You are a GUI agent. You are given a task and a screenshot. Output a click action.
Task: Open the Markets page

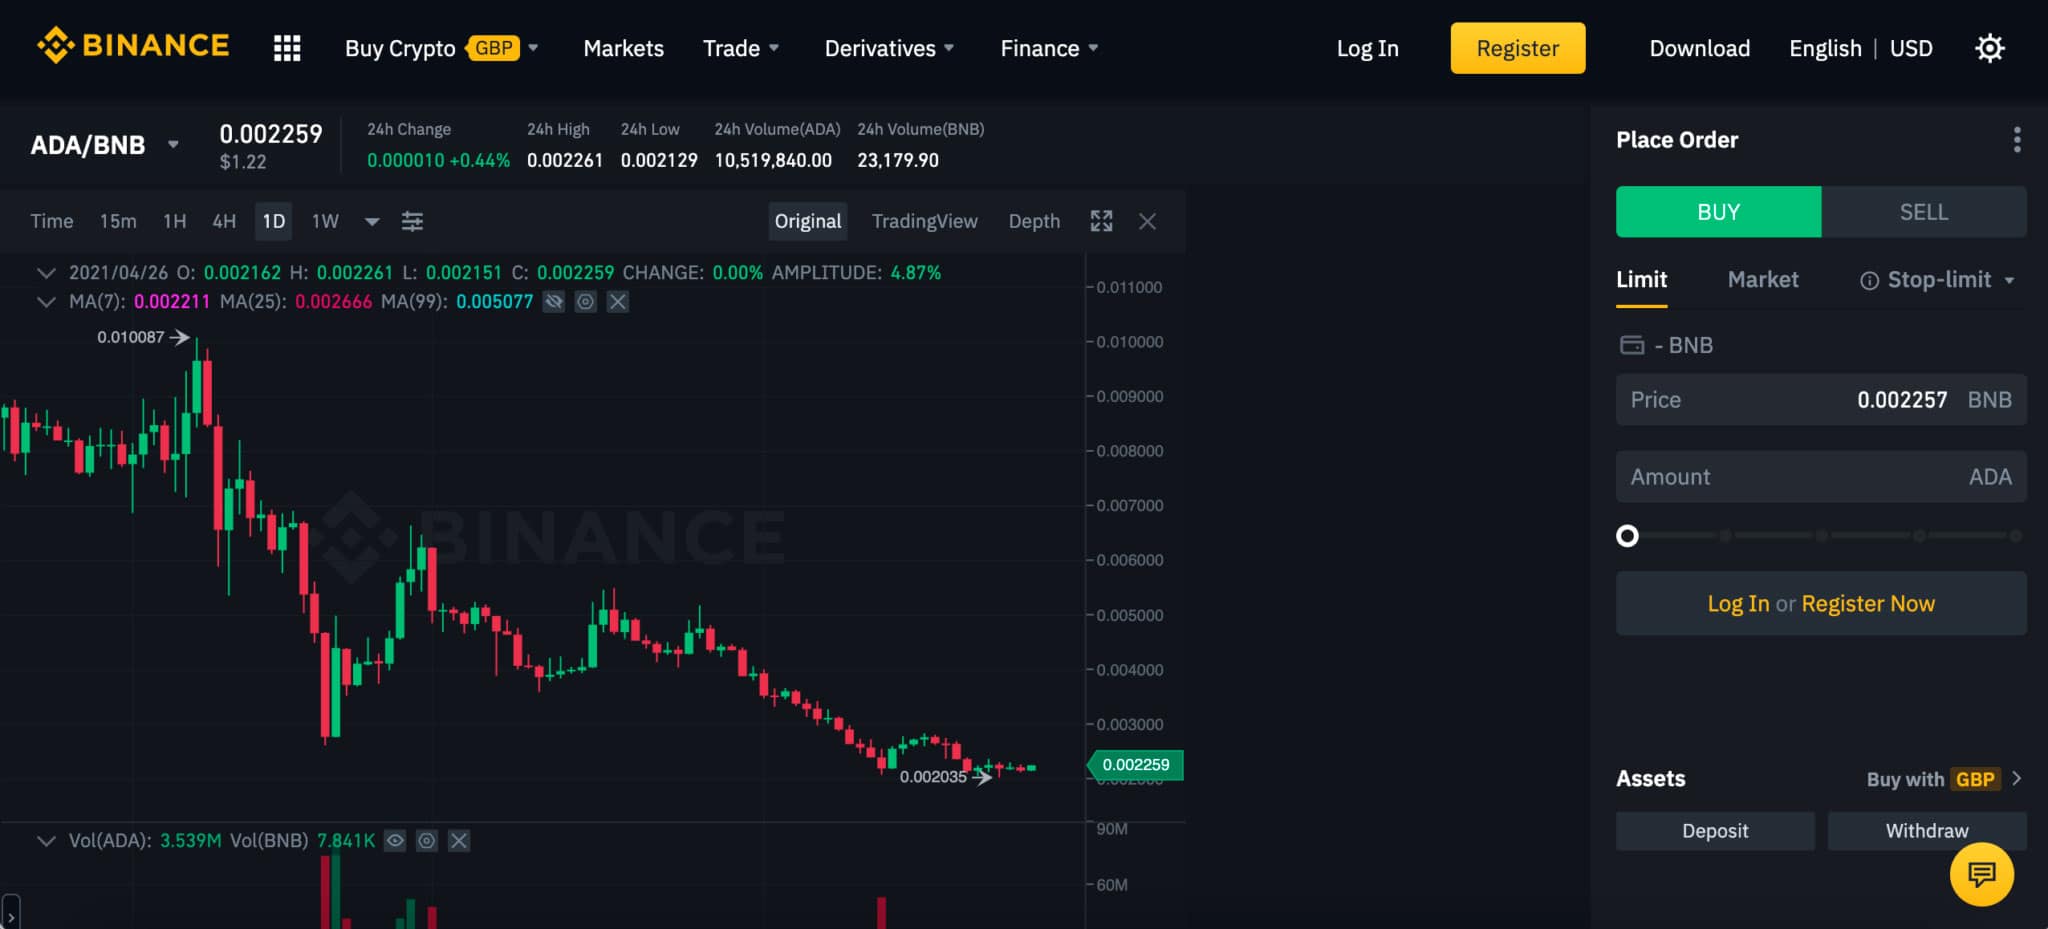coord(623,48)
